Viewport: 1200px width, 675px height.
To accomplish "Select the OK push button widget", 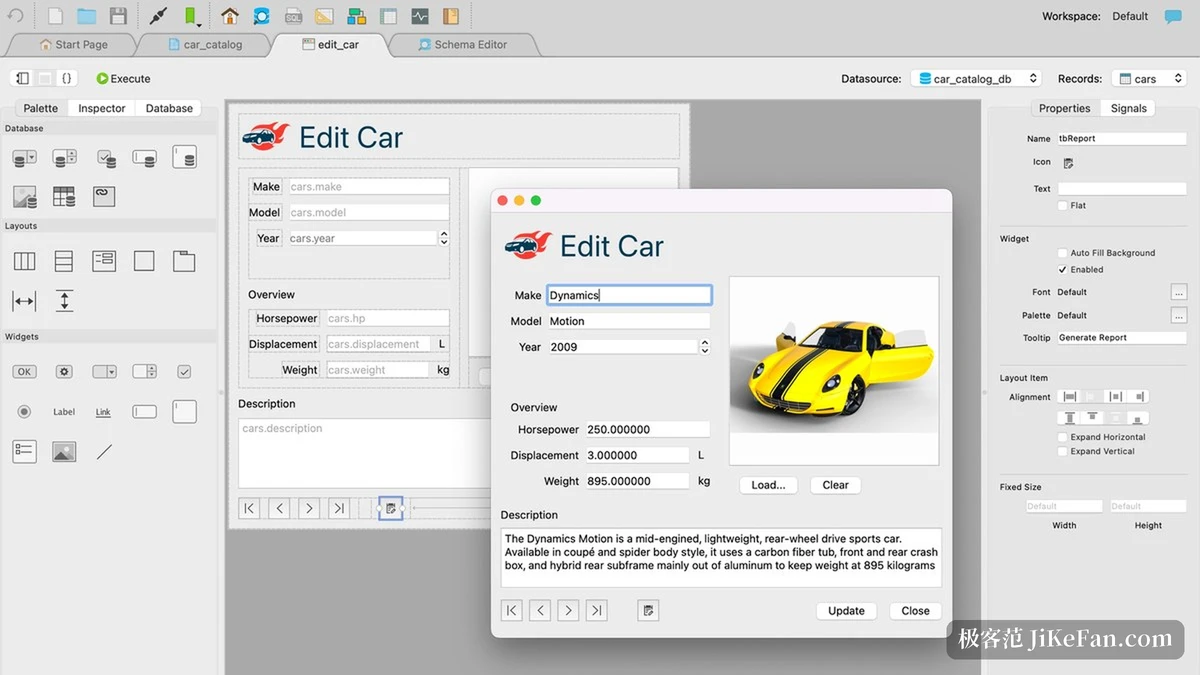I will [24, 372].
